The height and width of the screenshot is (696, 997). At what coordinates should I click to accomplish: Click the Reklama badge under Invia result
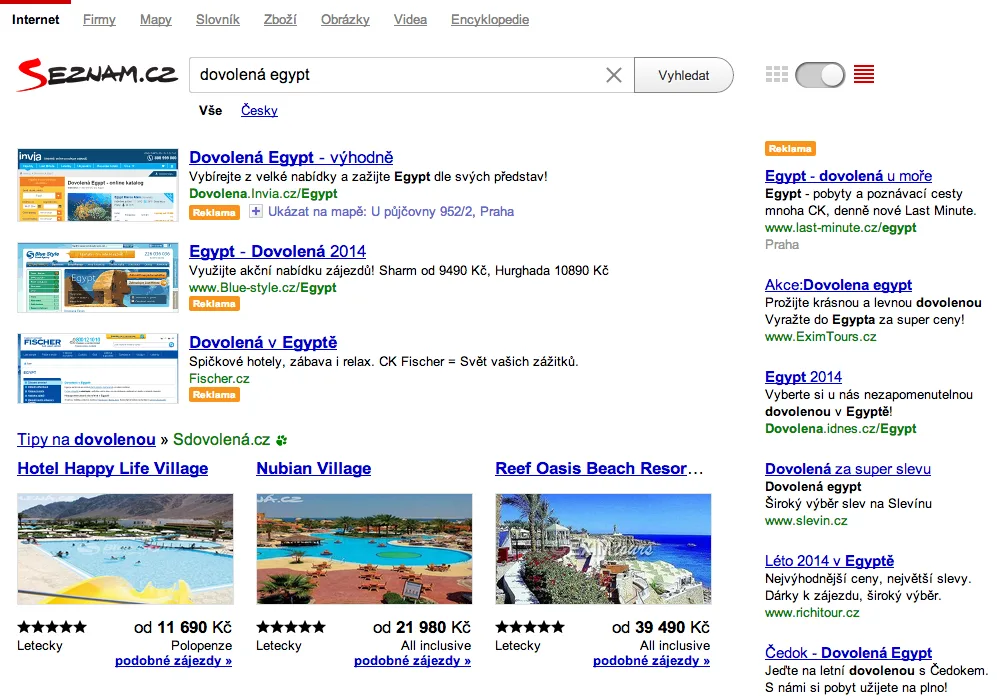pos(214,212)
